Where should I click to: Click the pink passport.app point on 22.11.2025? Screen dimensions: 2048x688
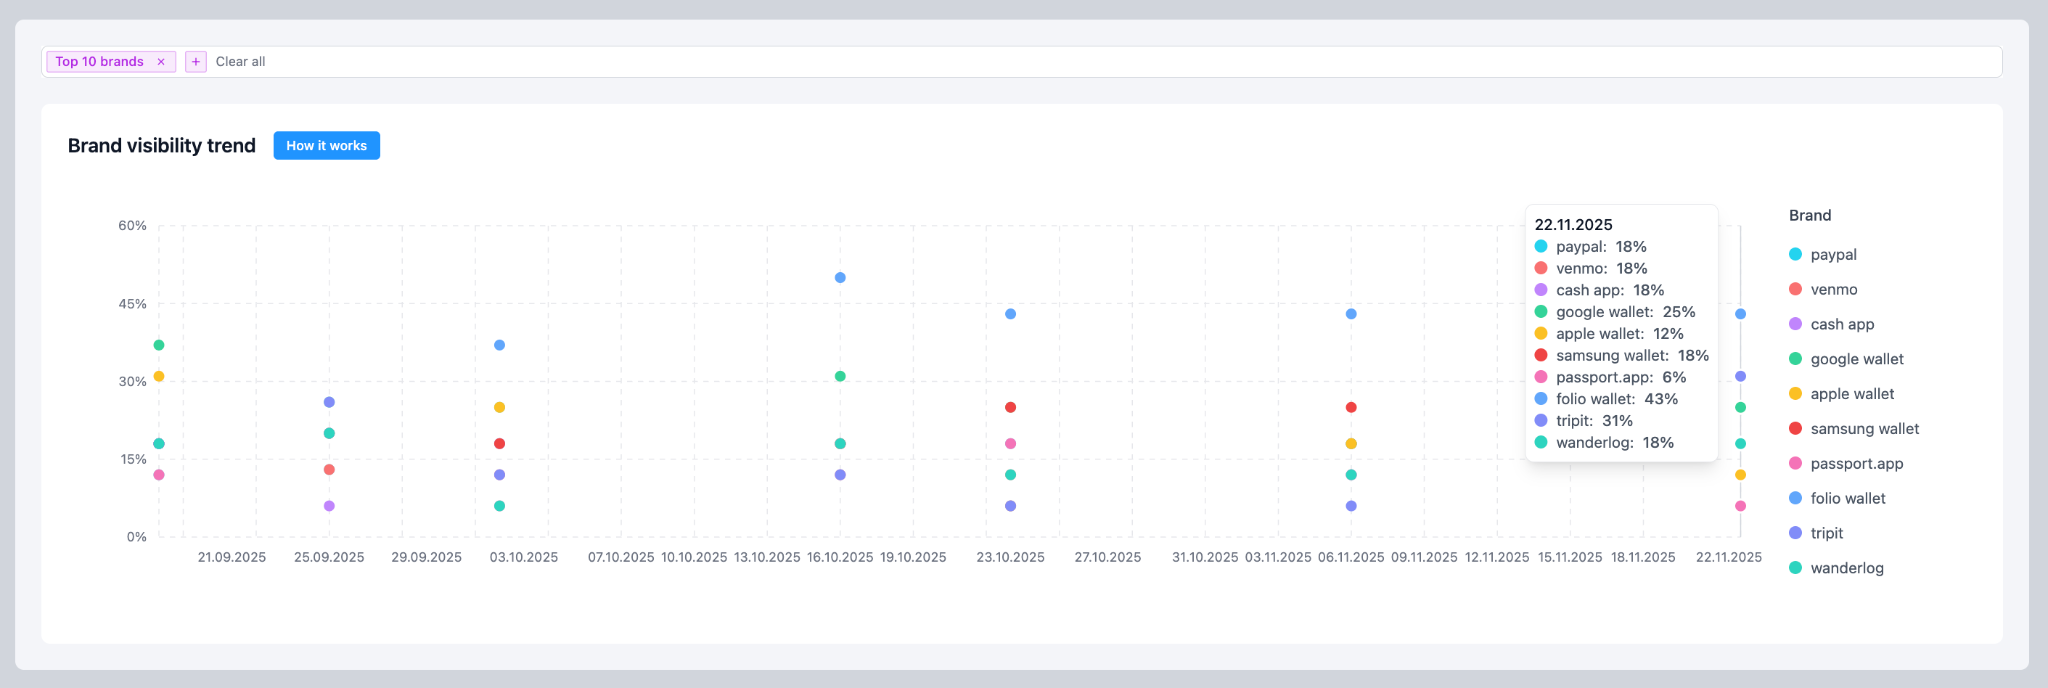[1741, 506]
